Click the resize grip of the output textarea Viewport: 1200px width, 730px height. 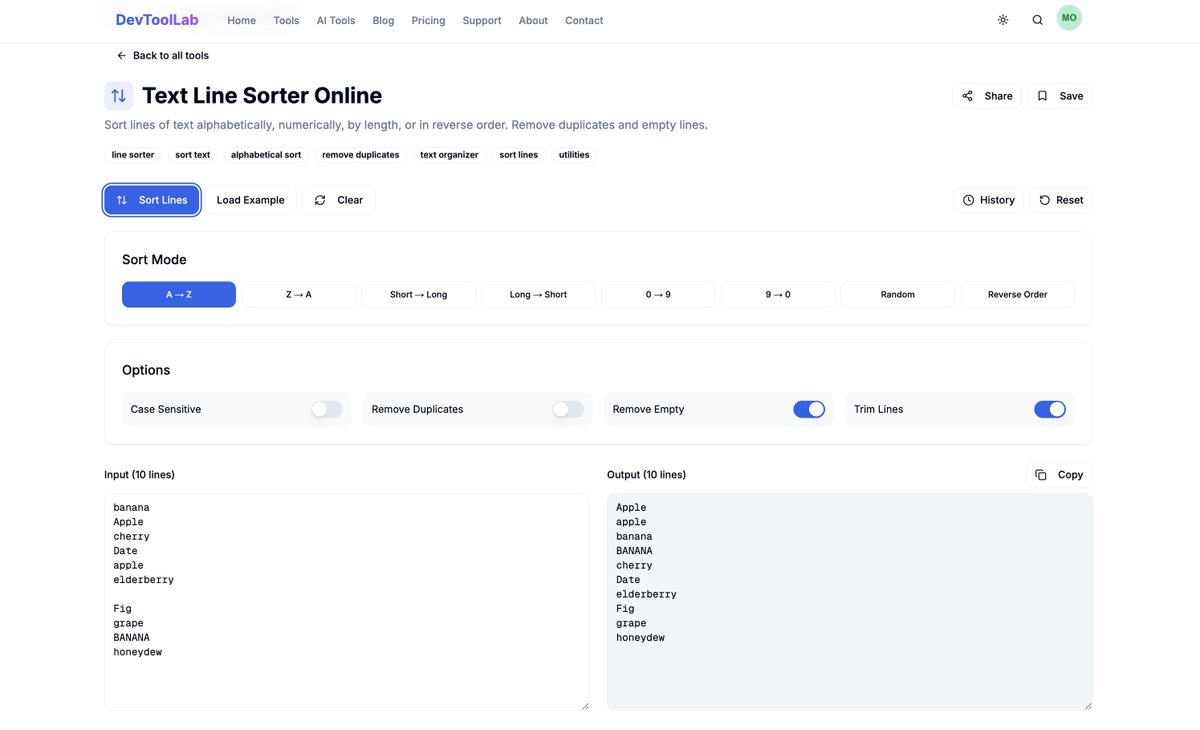pos(1088,705)
